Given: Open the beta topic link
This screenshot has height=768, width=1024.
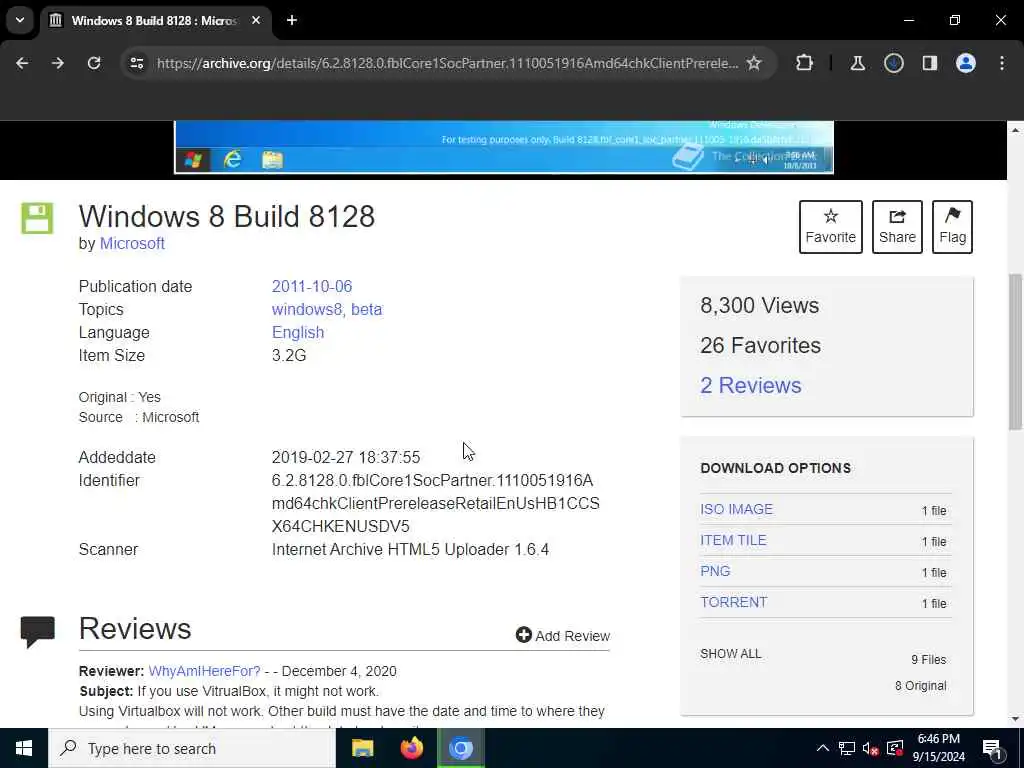Looking at the screenshot, I should [366, 310].
